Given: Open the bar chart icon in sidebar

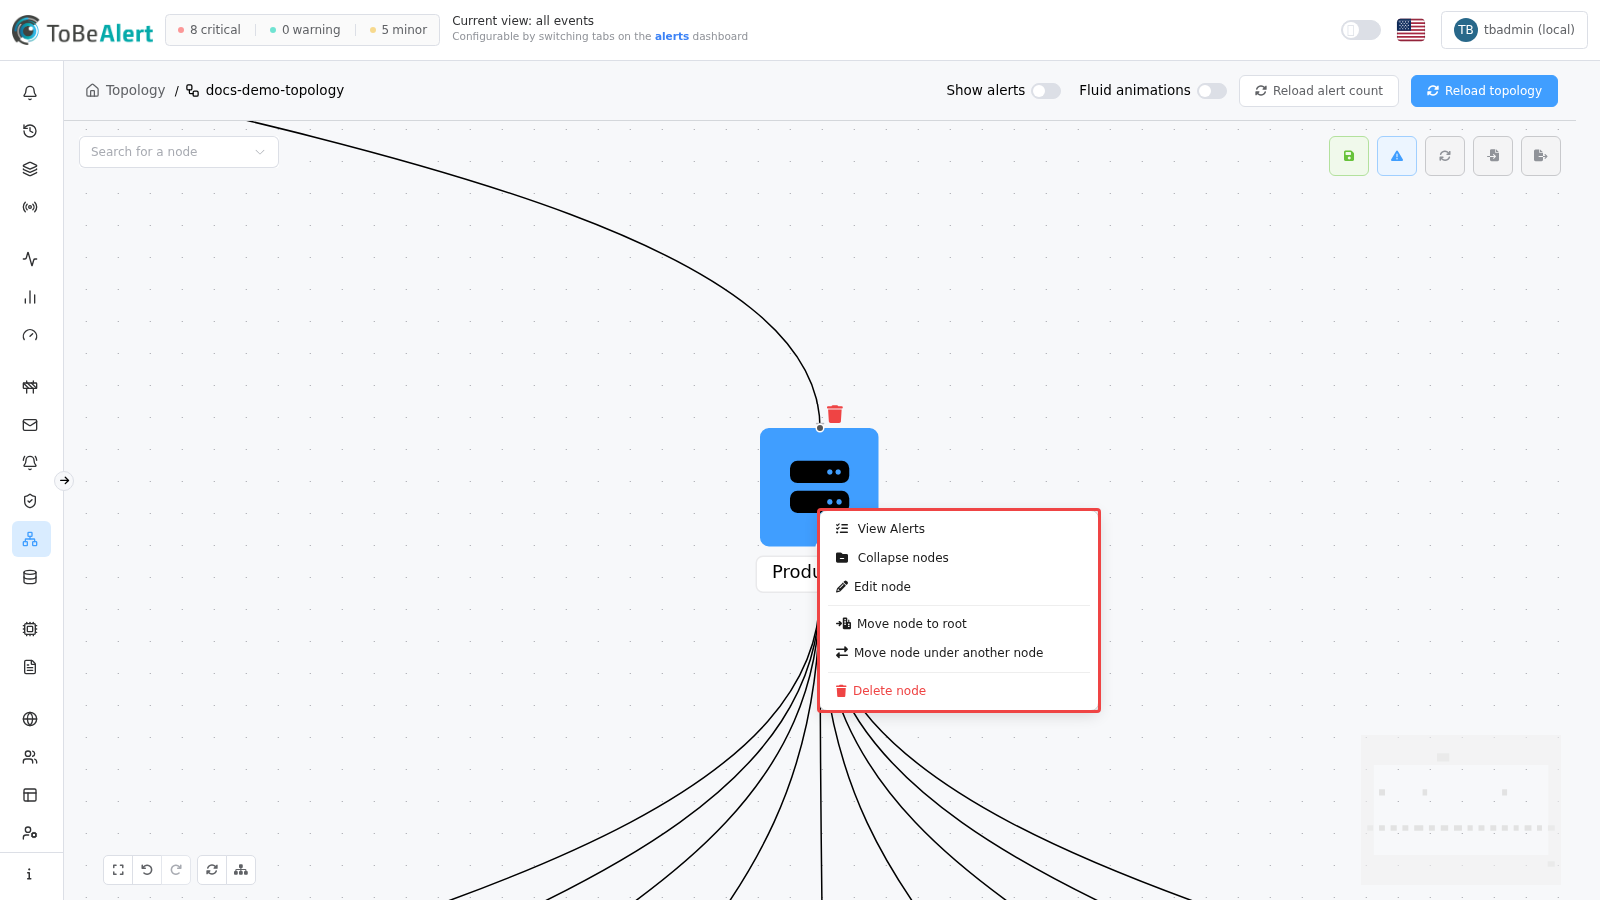Looking at the screenshot, I should (x=30, y=297).
